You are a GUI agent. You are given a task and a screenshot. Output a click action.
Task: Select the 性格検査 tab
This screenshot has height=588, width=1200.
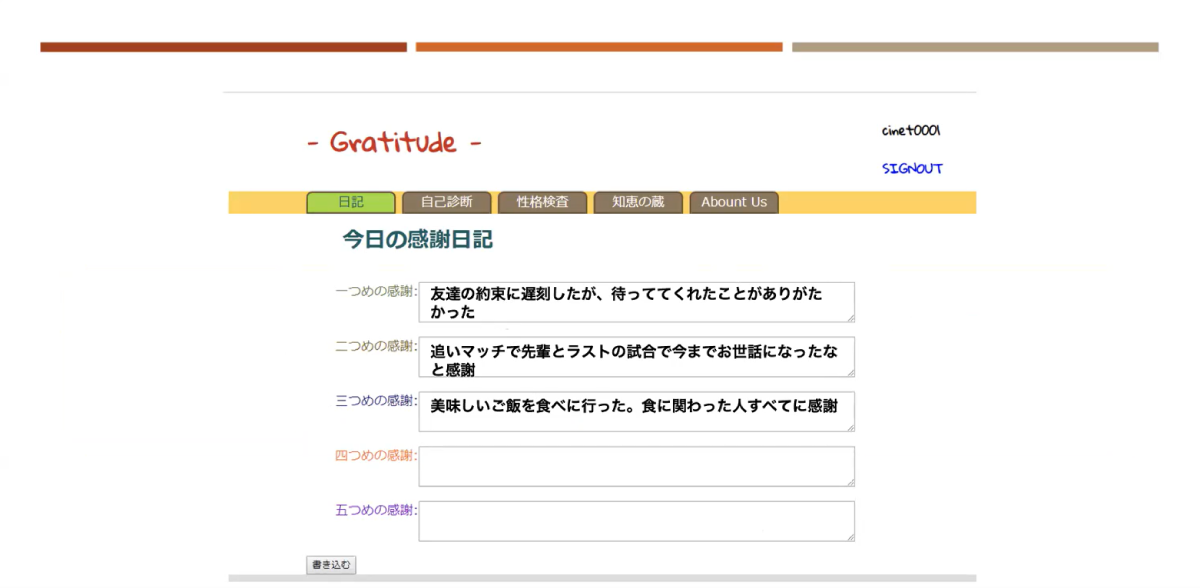(x=542, y=202)
